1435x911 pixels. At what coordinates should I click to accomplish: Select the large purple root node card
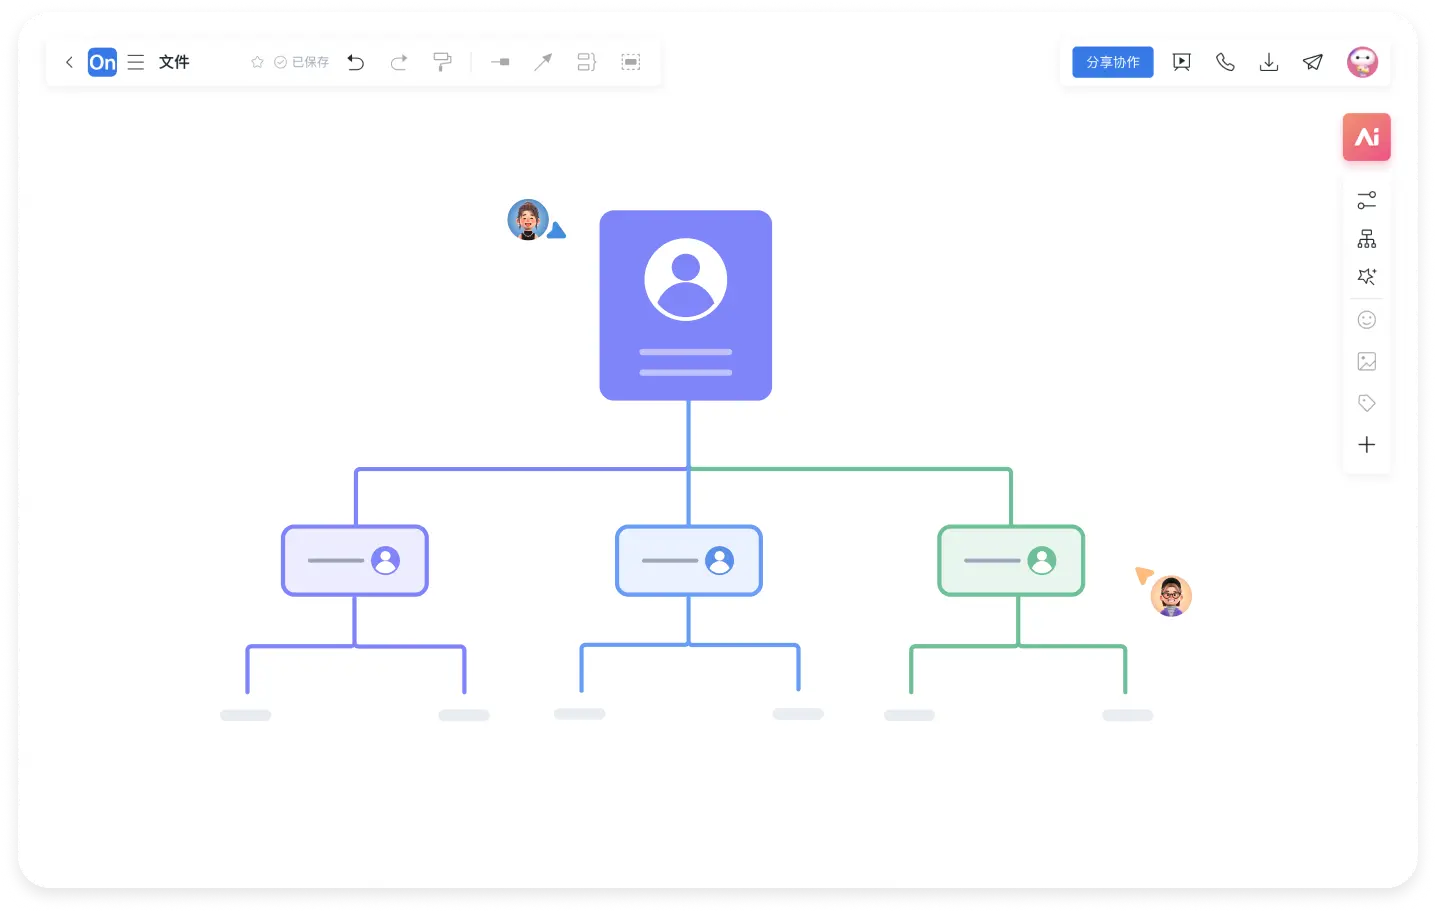click(x=685, y=305)
